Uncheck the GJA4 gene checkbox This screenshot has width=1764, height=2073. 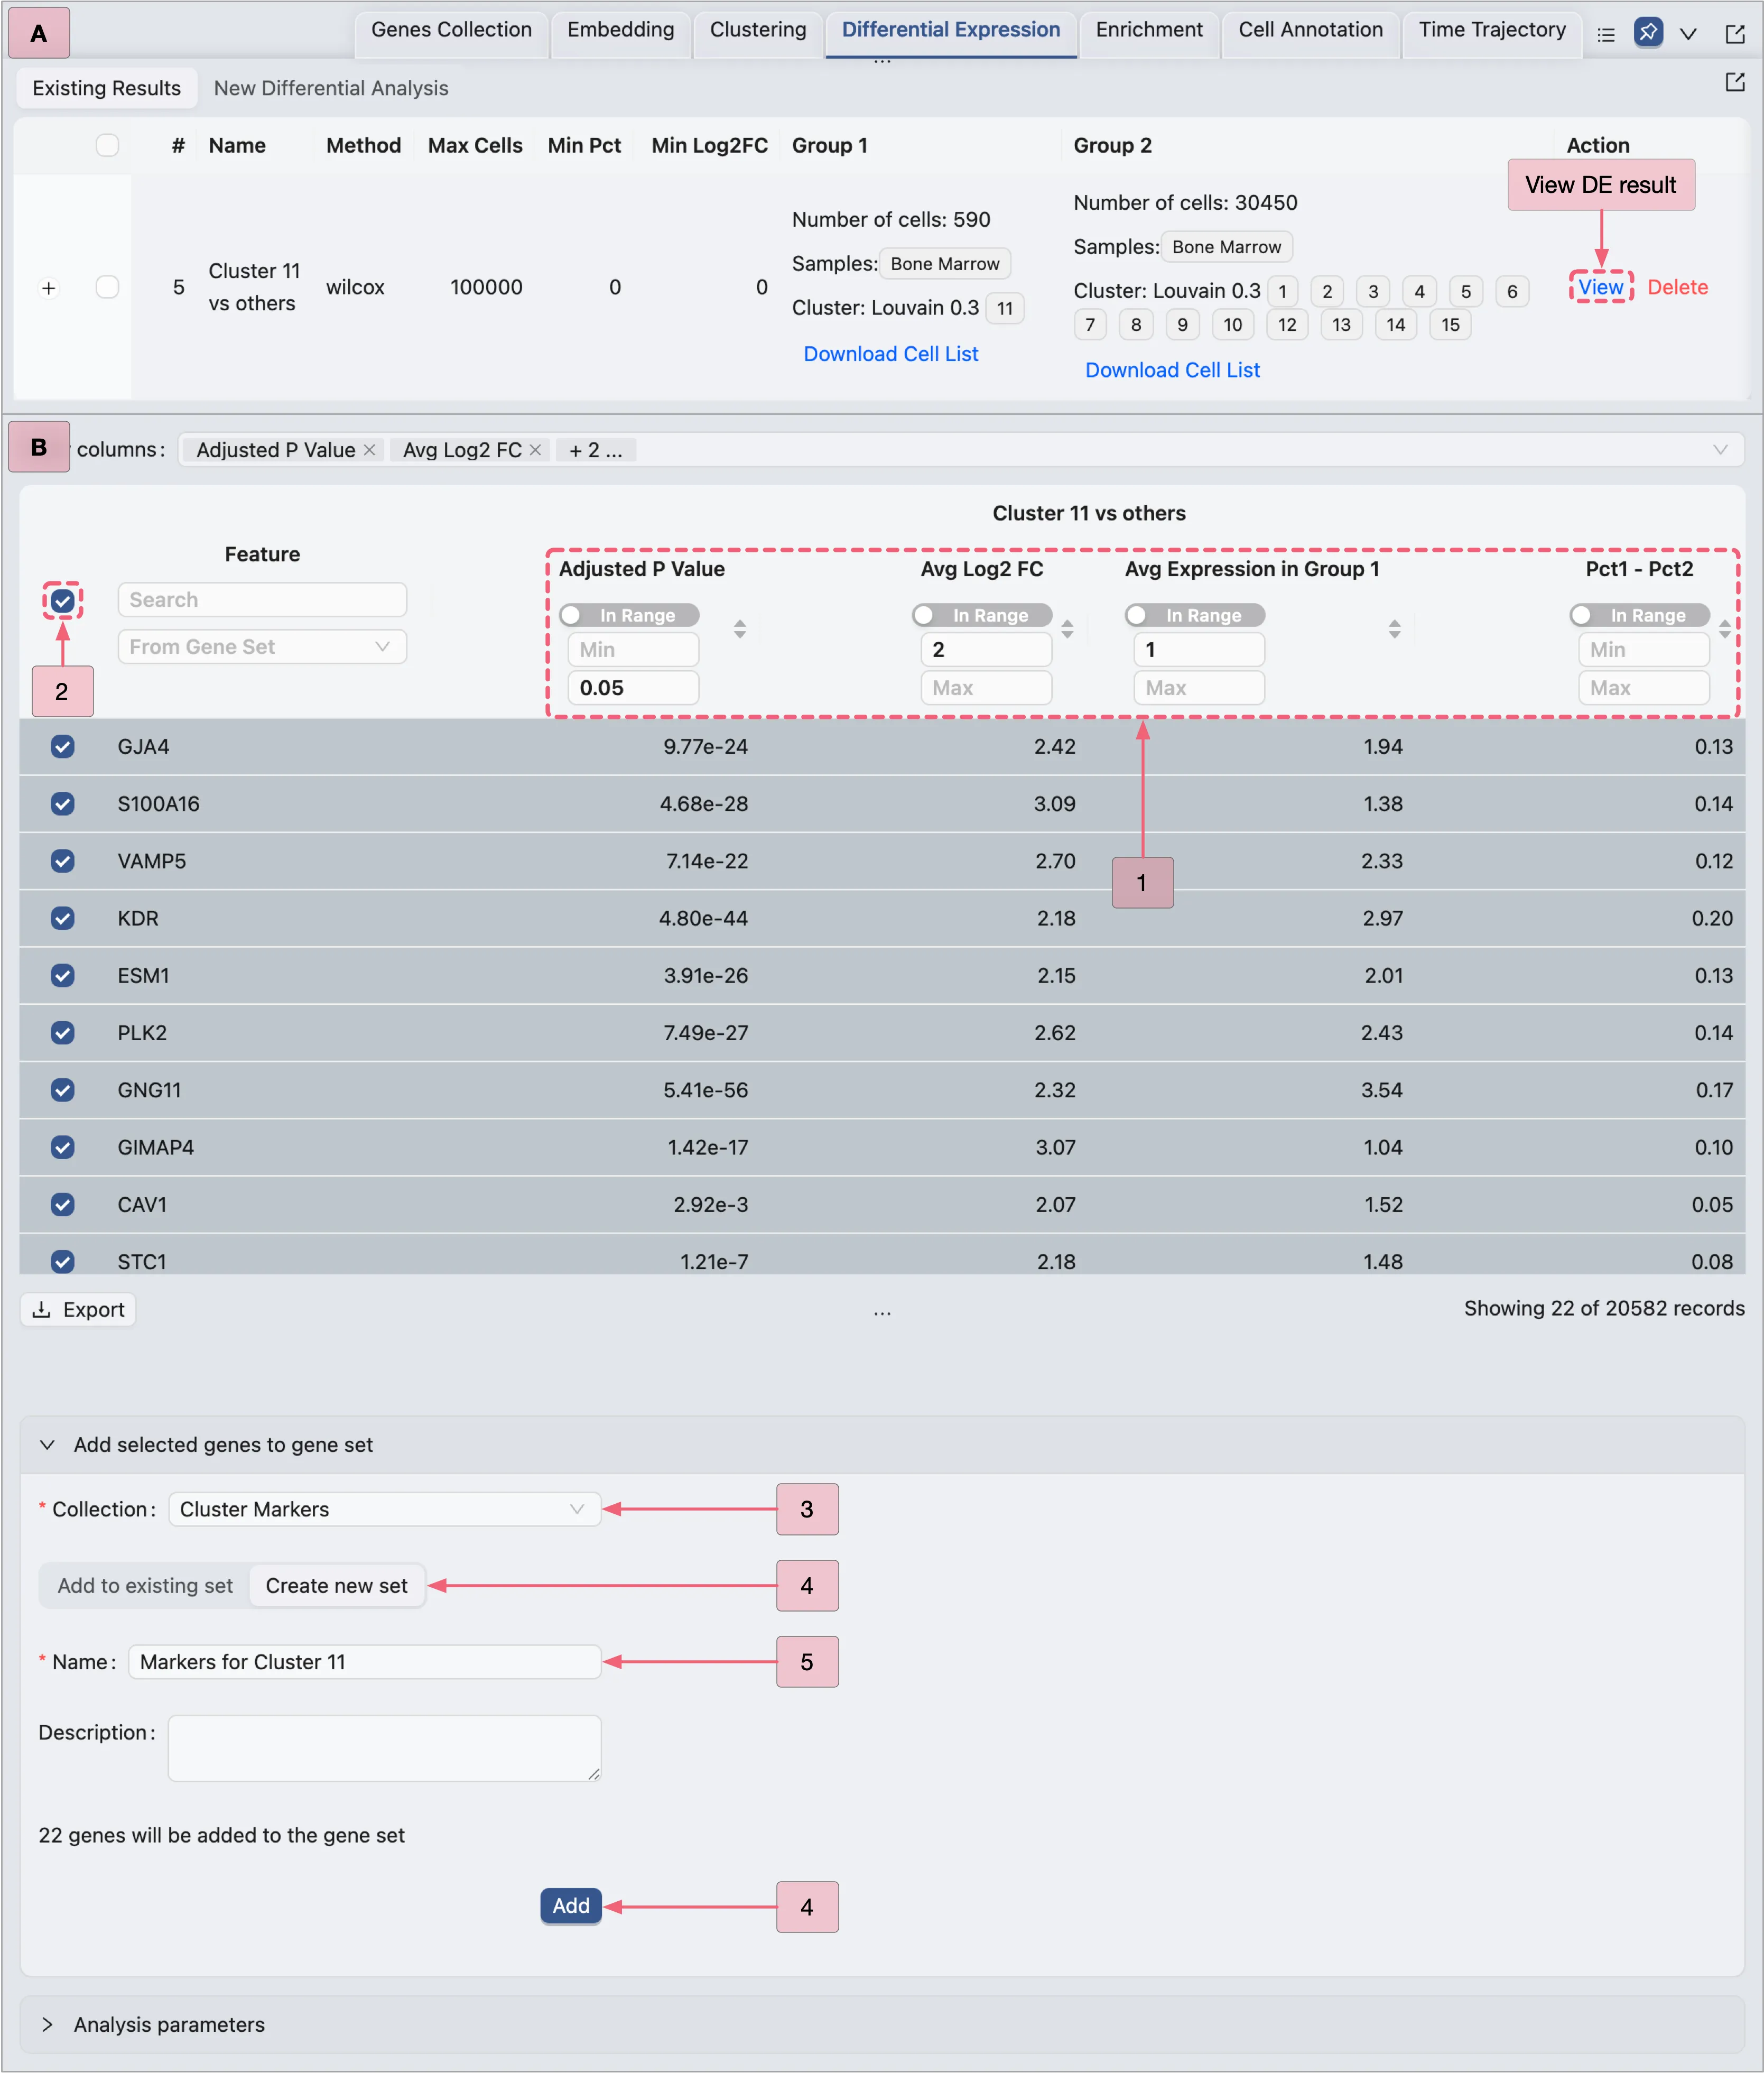[x=62, y=746]
